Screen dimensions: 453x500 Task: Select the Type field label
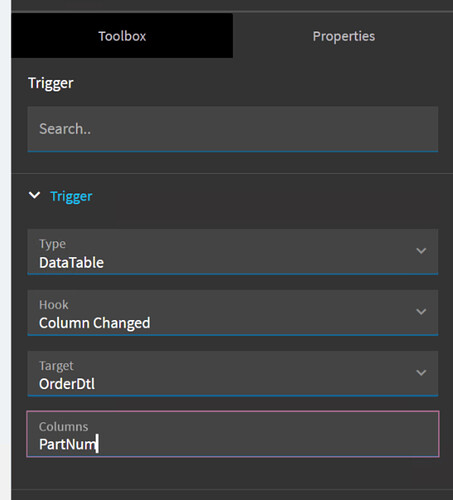(x=52, y=244)
